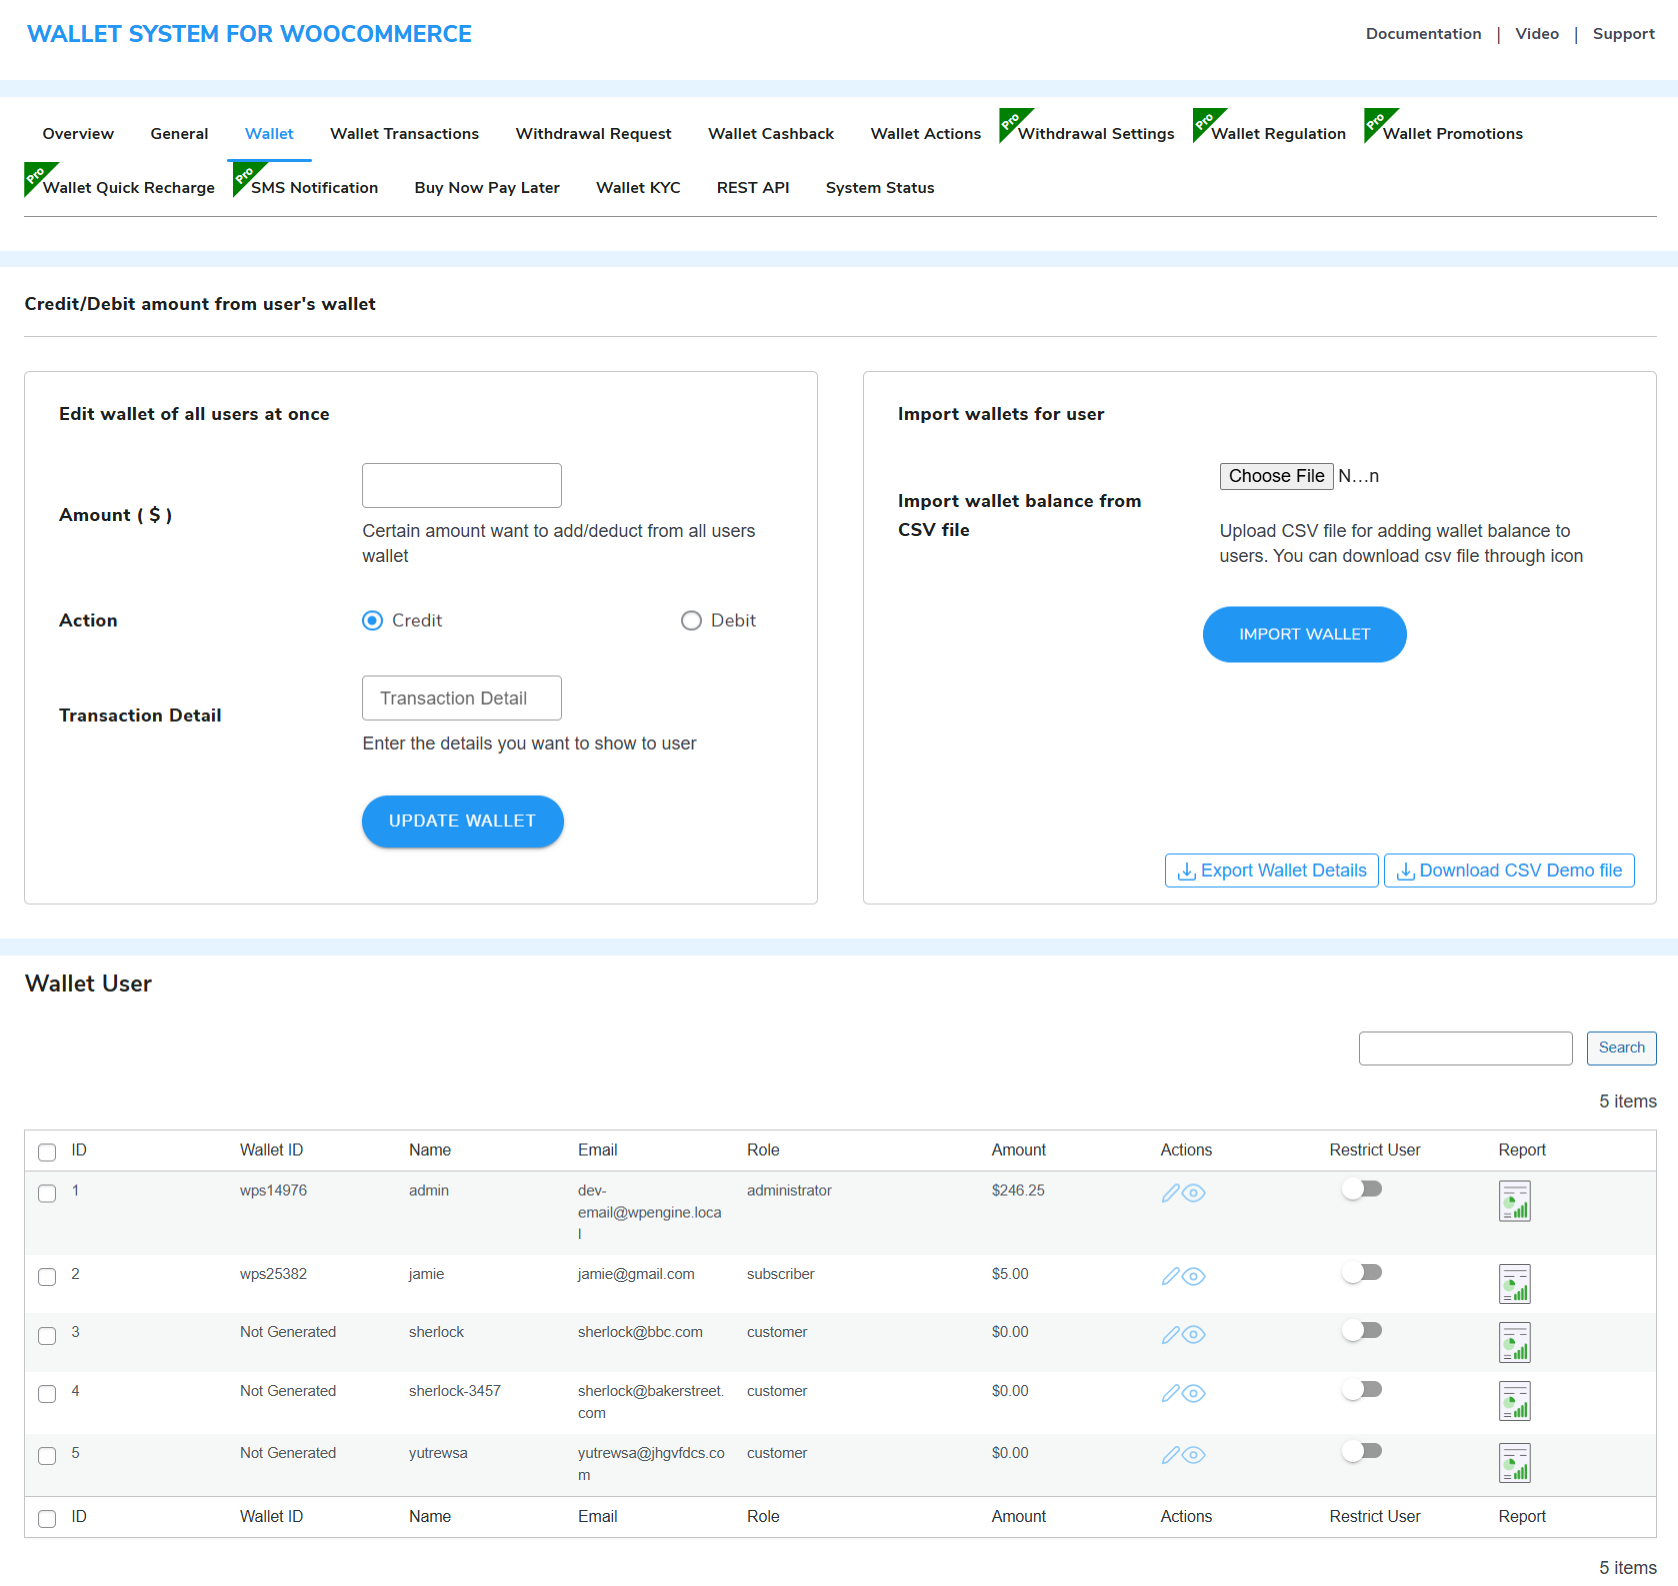Viewport: 1678px width, 1586px height.
Task: Click the Update Wallet button
Action: point(462,821)
